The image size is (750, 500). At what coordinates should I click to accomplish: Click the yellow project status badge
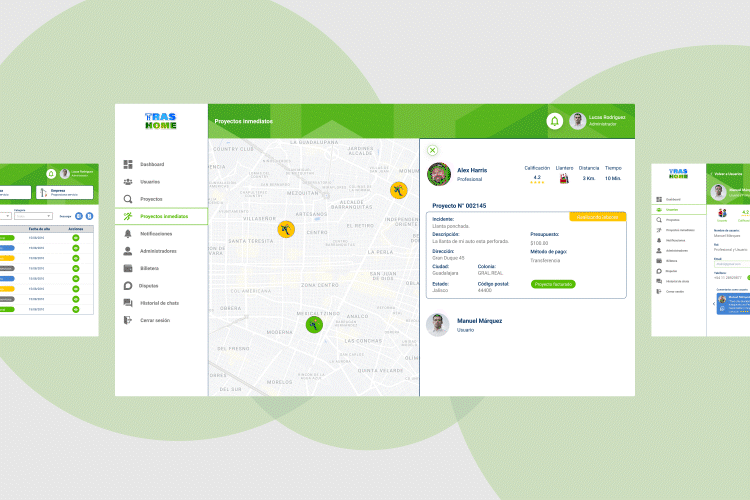598,216
